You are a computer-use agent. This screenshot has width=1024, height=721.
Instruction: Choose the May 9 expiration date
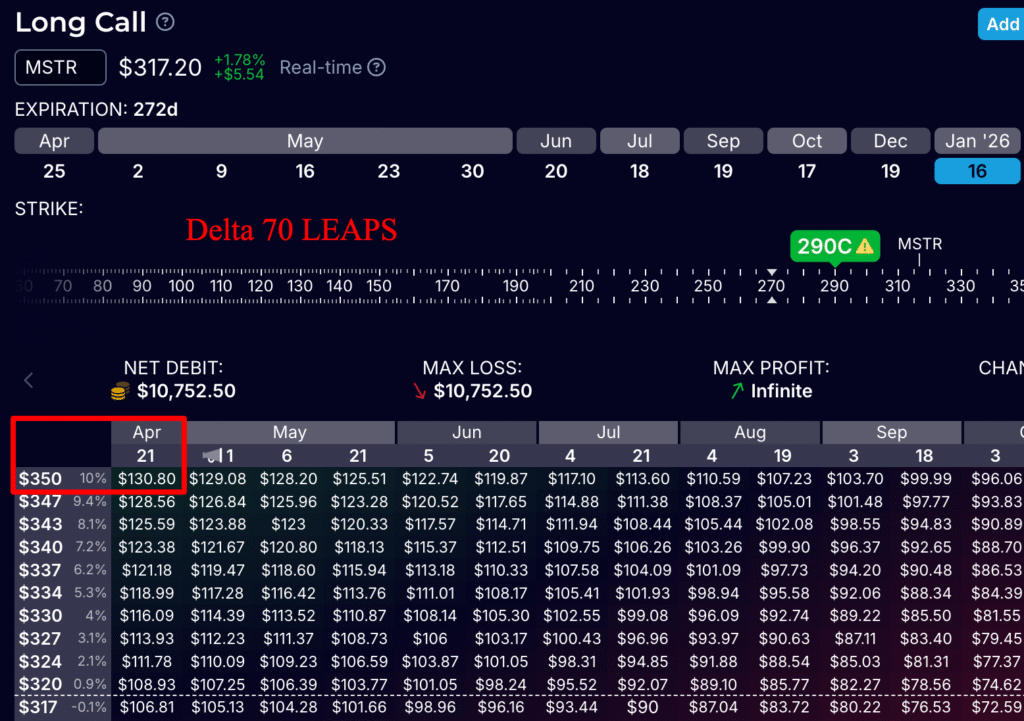[221, 171]
